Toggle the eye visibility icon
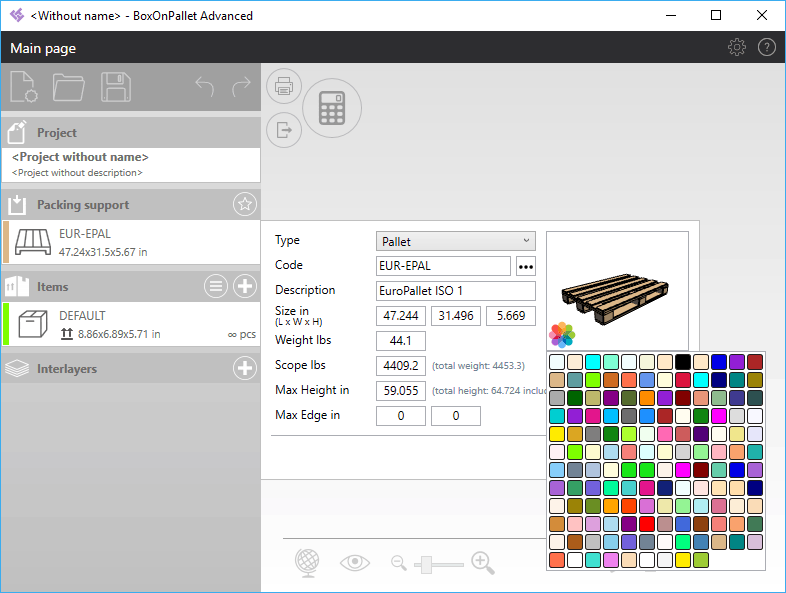Screen dimensions: 786x593 [x=355, y=562]
